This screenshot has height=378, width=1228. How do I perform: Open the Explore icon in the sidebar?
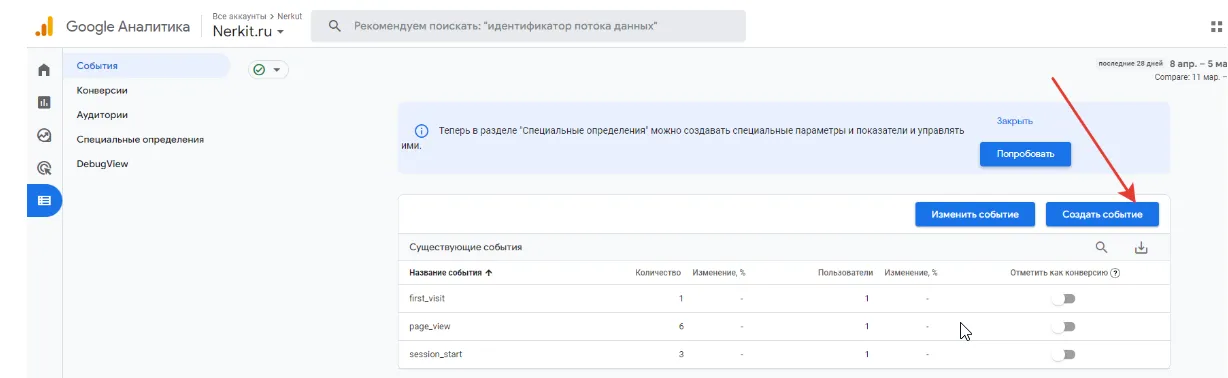click(44, 135)
